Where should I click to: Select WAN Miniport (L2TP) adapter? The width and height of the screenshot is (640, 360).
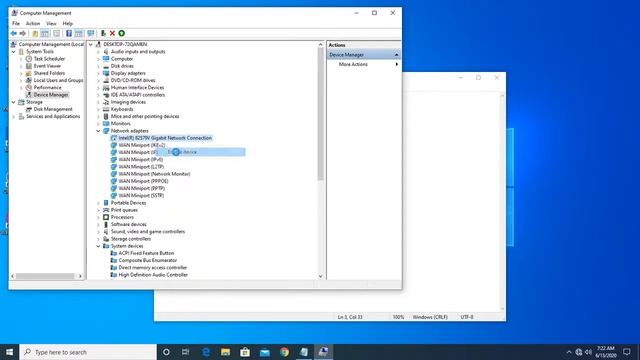[141, 167]
